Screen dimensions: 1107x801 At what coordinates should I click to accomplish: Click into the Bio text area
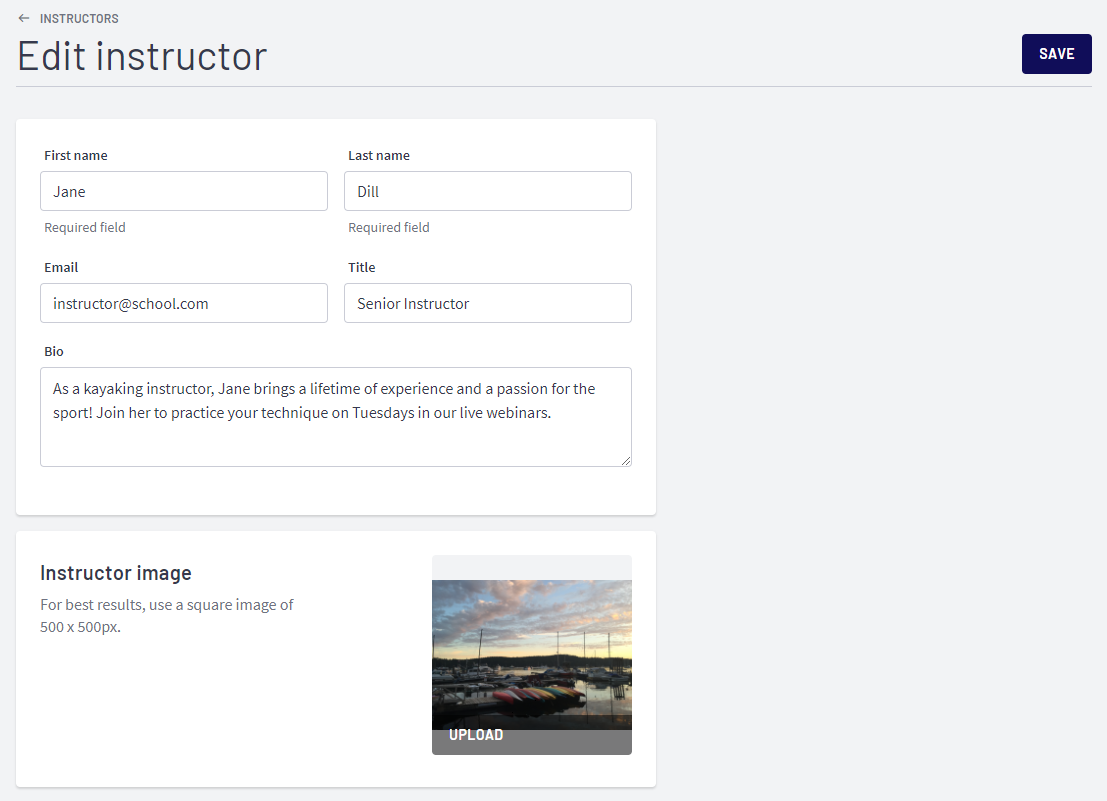336,417
